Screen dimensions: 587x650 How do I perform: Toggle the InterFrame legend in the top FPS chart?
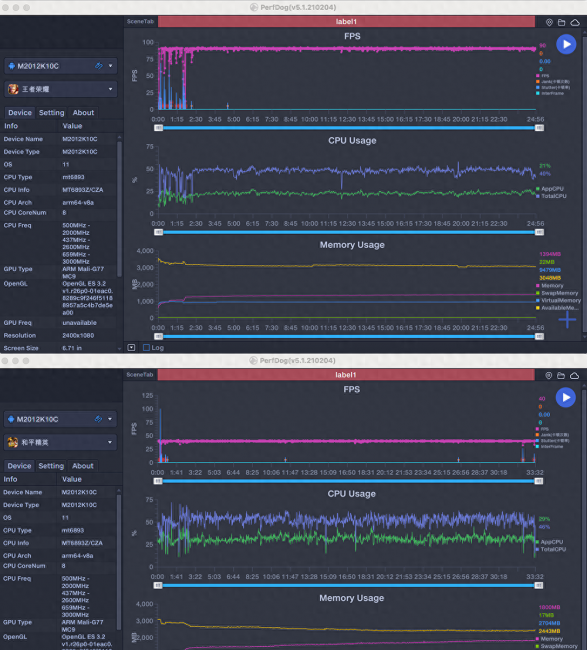550,93
